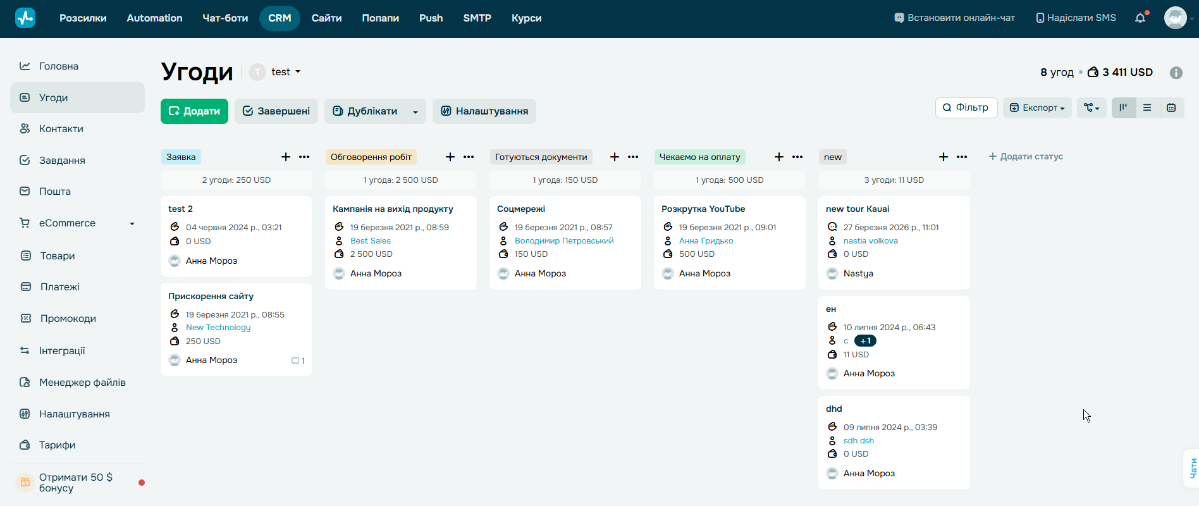The height and width of the screenshot is (506, 1199).
Task: Open the user avatar menu
Action: pos(1175,18)
